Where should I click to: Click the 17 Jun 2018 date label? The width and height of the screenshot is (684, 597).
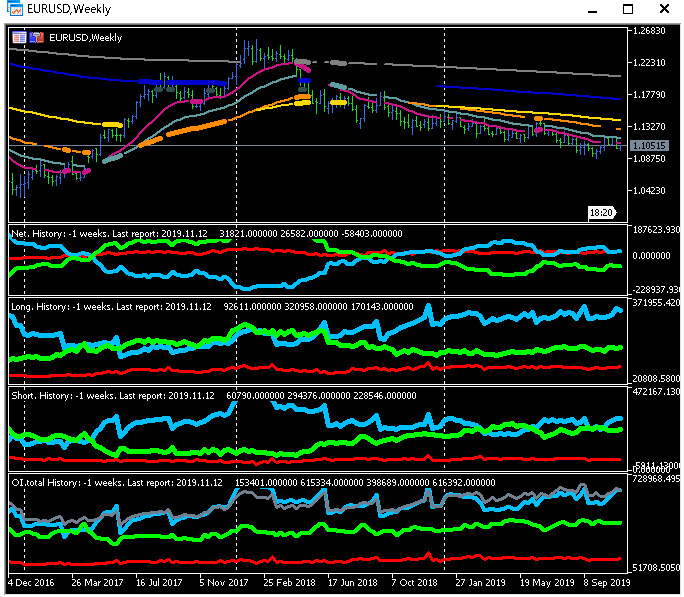coord(353,583)
